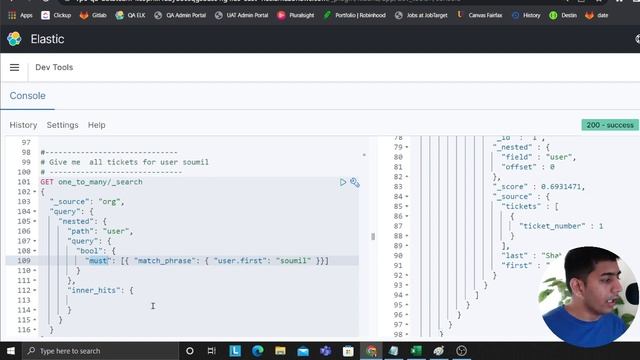Click the comment 'Give me all tickets for user soumil'
Image resolution: width=640 pixels, height=360 pixels.
click(x=124, y=162)
